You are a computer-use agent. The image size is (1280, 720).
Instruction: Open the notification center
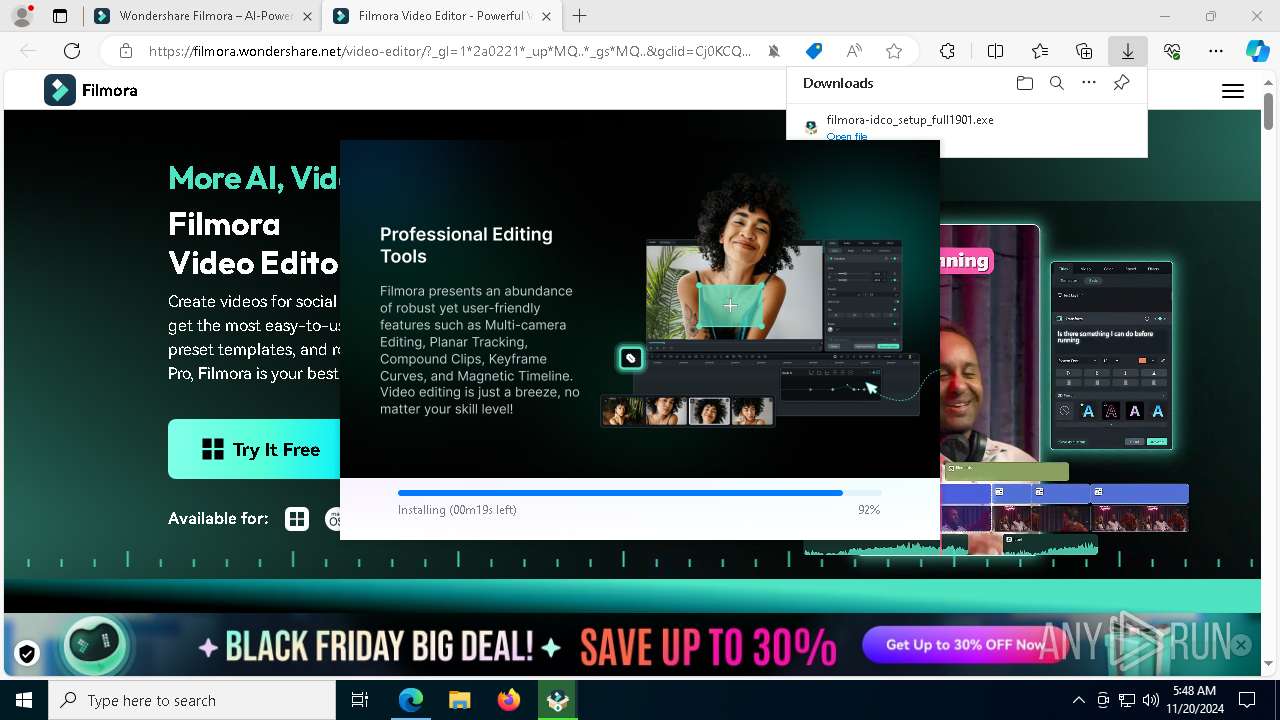point(1247,700)
